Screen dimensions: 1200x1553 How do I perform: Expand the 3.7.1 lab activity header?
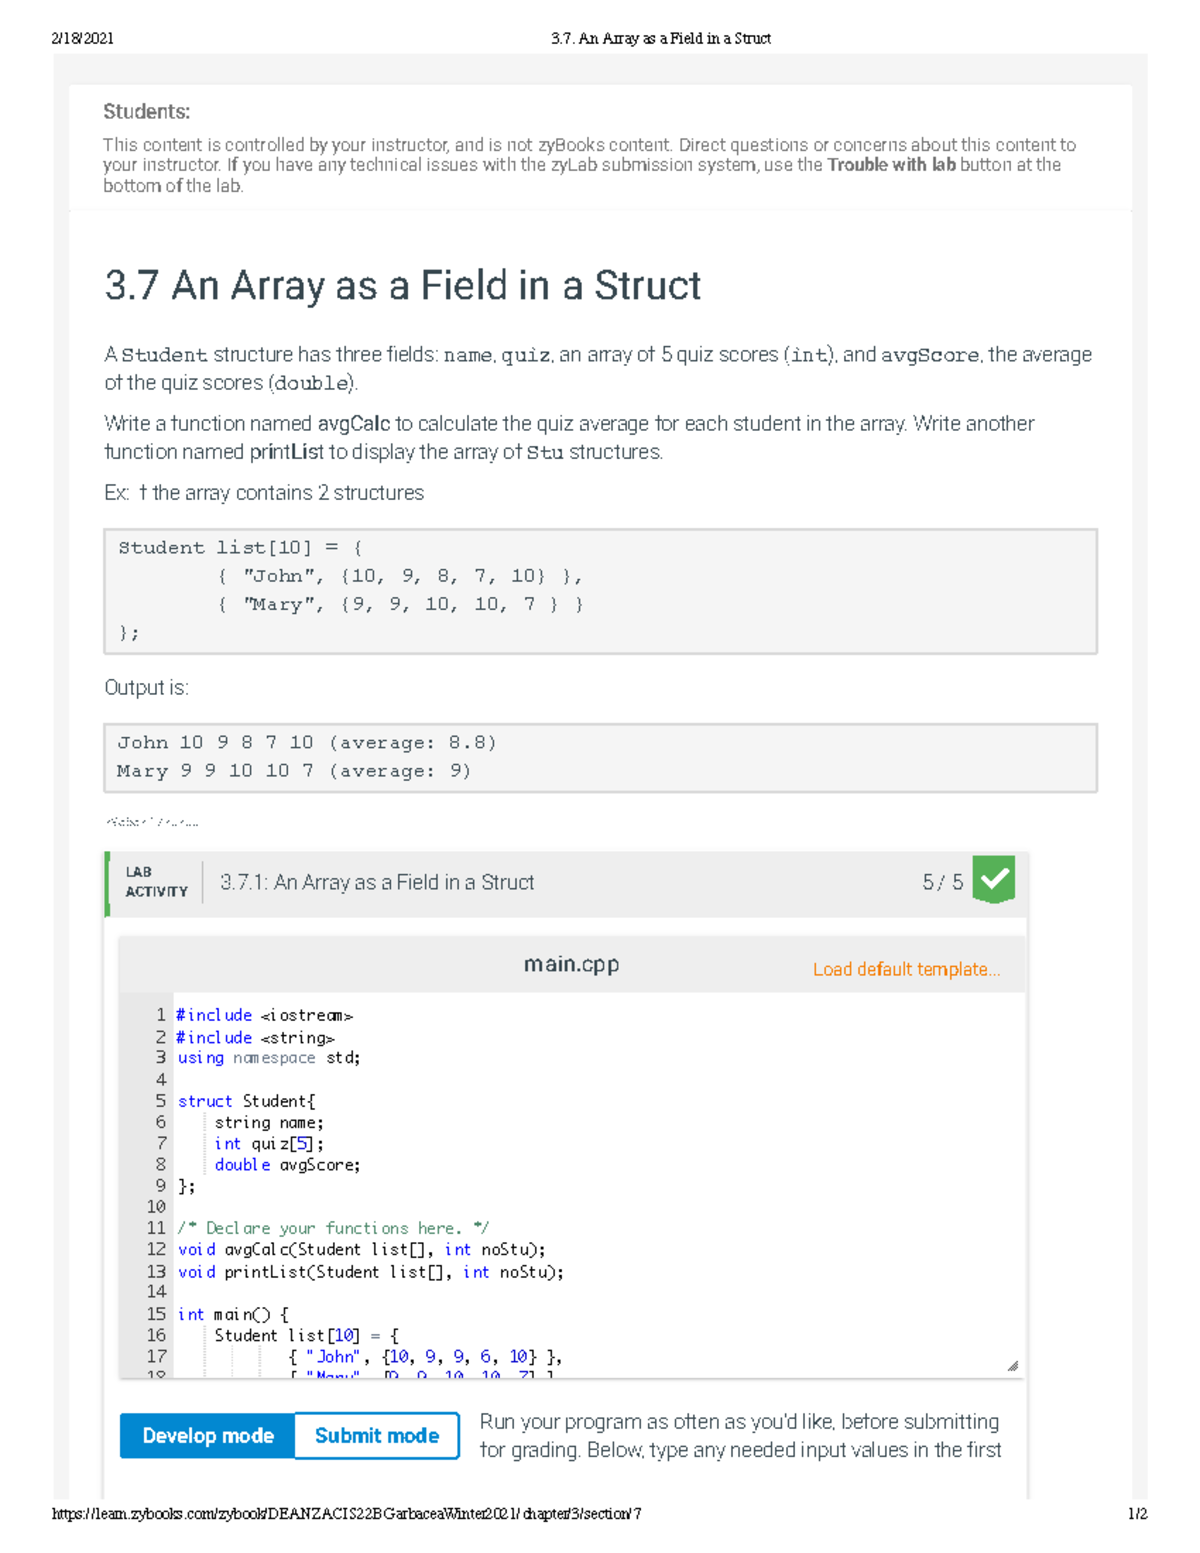(x=375, y=882)
